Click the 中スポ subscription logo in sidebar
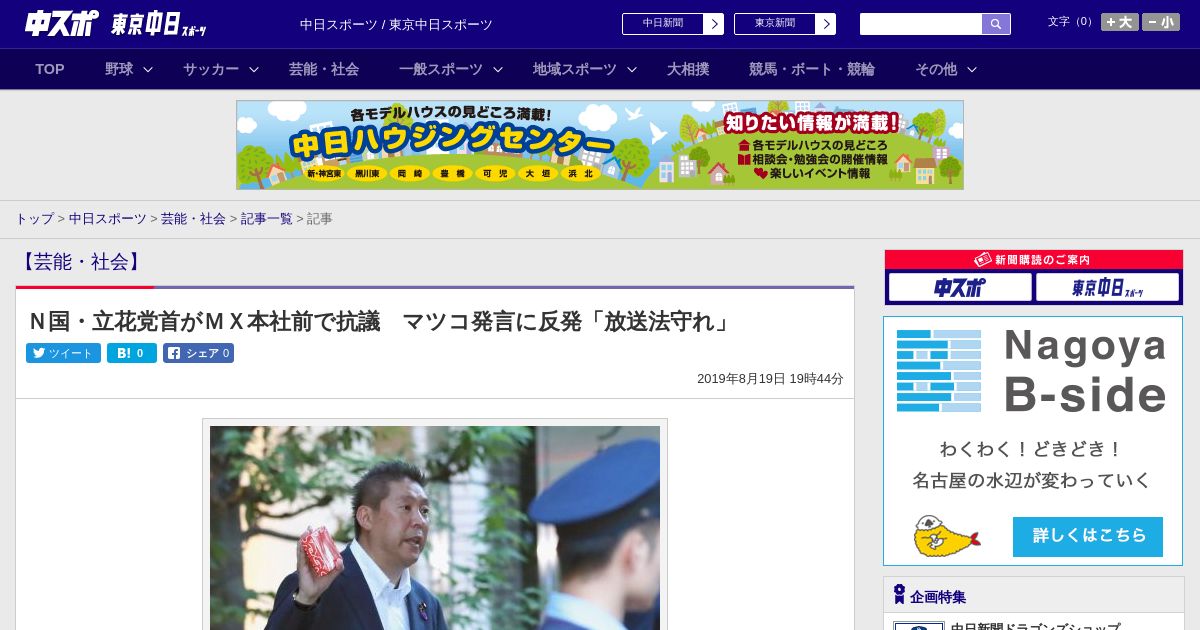This screenshot has width=1200, height=630. pyautogui.click(x=960, y=288)
